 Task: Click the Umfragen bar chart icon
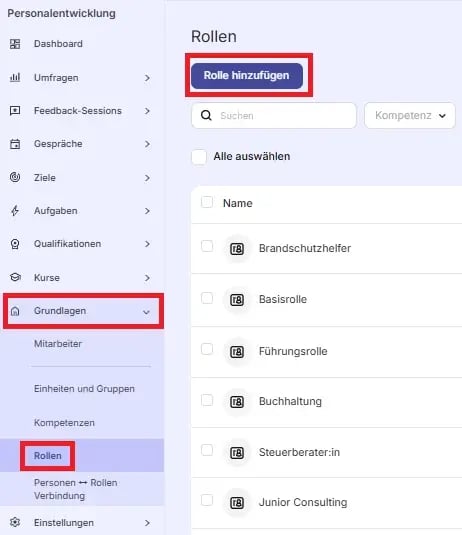click(x=15, y=77)
